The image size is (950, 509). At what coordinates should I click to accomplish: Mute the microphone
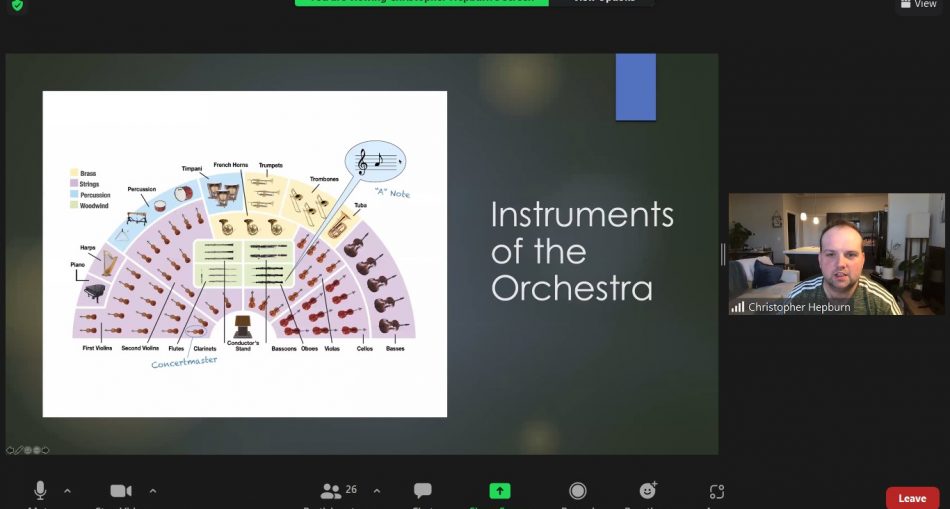[x=40, y=490]
